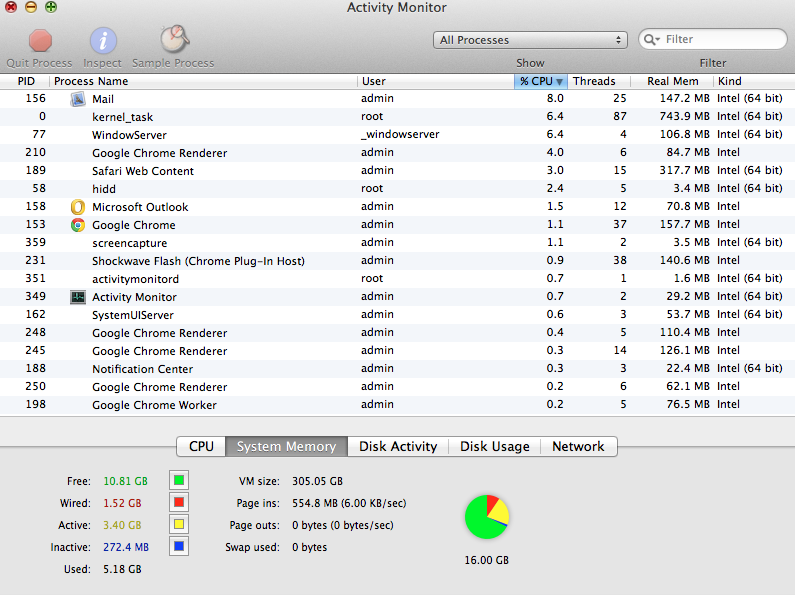Viewport: 795px width, 595px height.
Task: Click the Mail process name text
Action: click(103, 99)
